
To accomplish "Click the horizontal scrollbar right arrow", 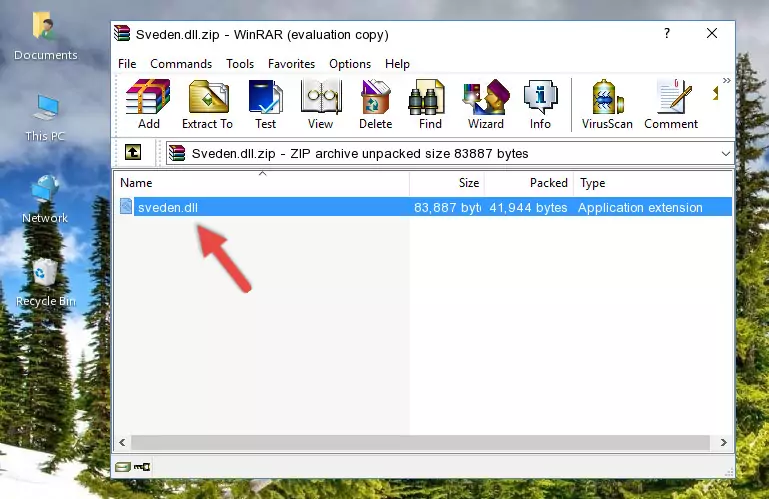I will click(723, 443).
